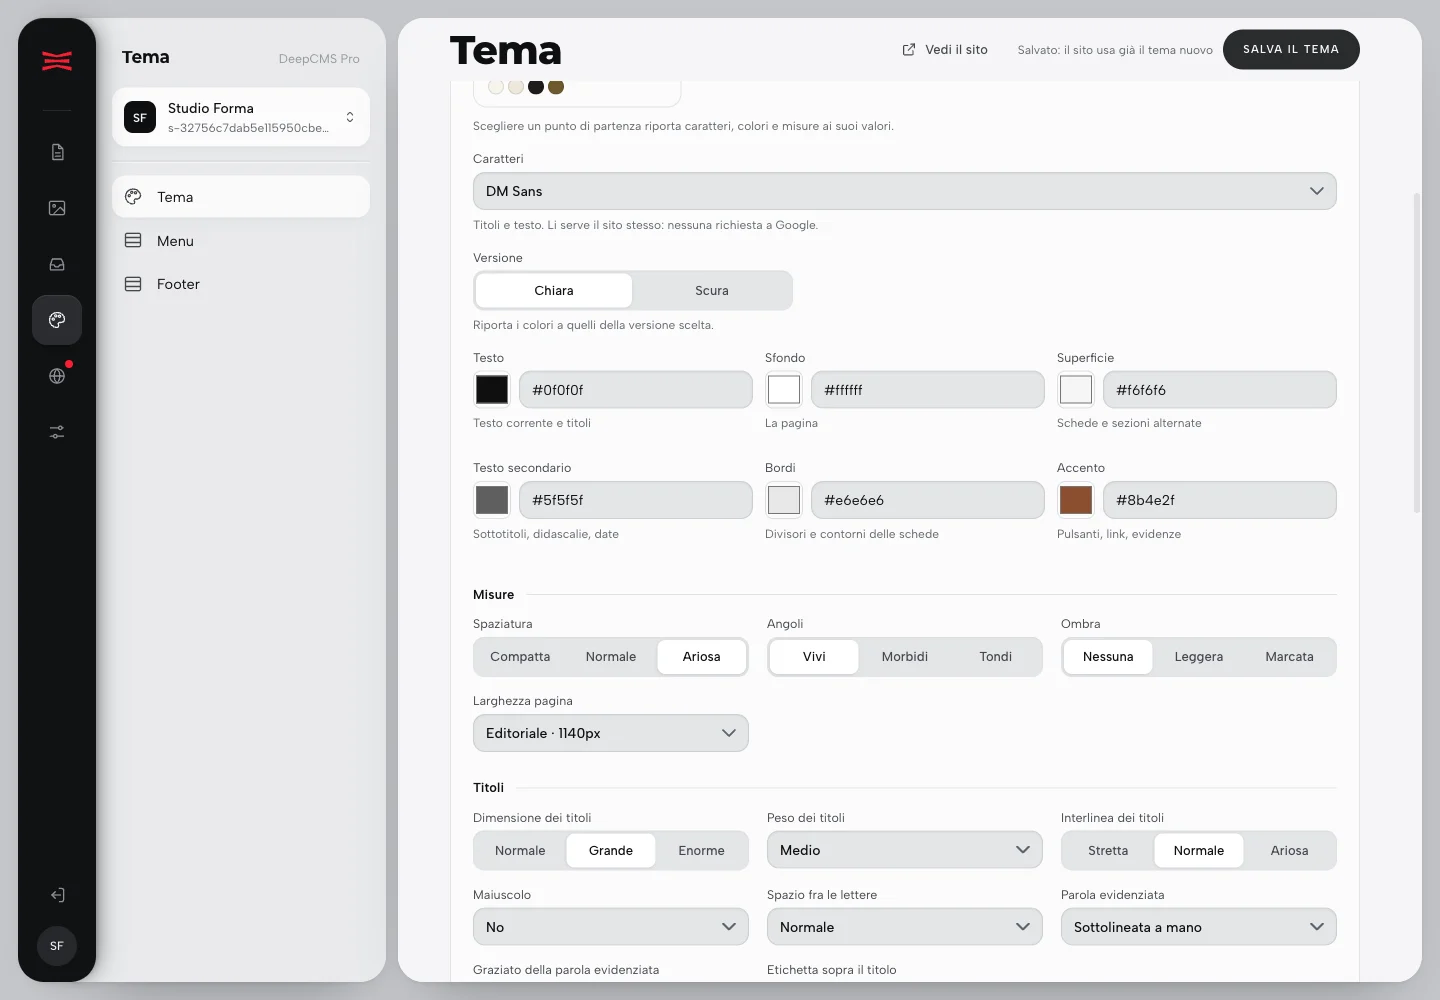
Task: Choose Tondi corners option
Action: point(996,657)
